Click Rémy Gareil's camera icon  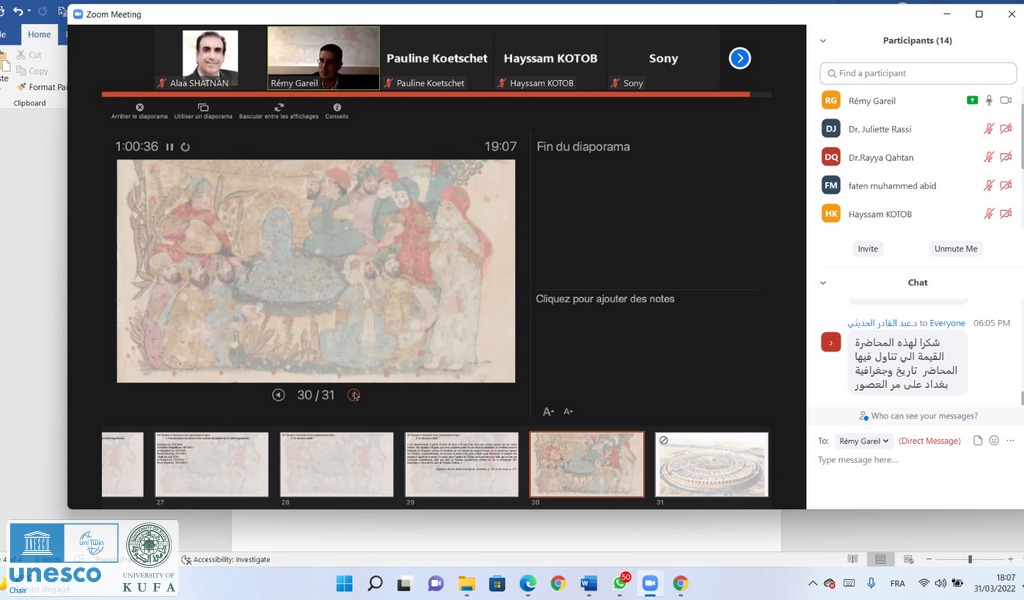1006,101
